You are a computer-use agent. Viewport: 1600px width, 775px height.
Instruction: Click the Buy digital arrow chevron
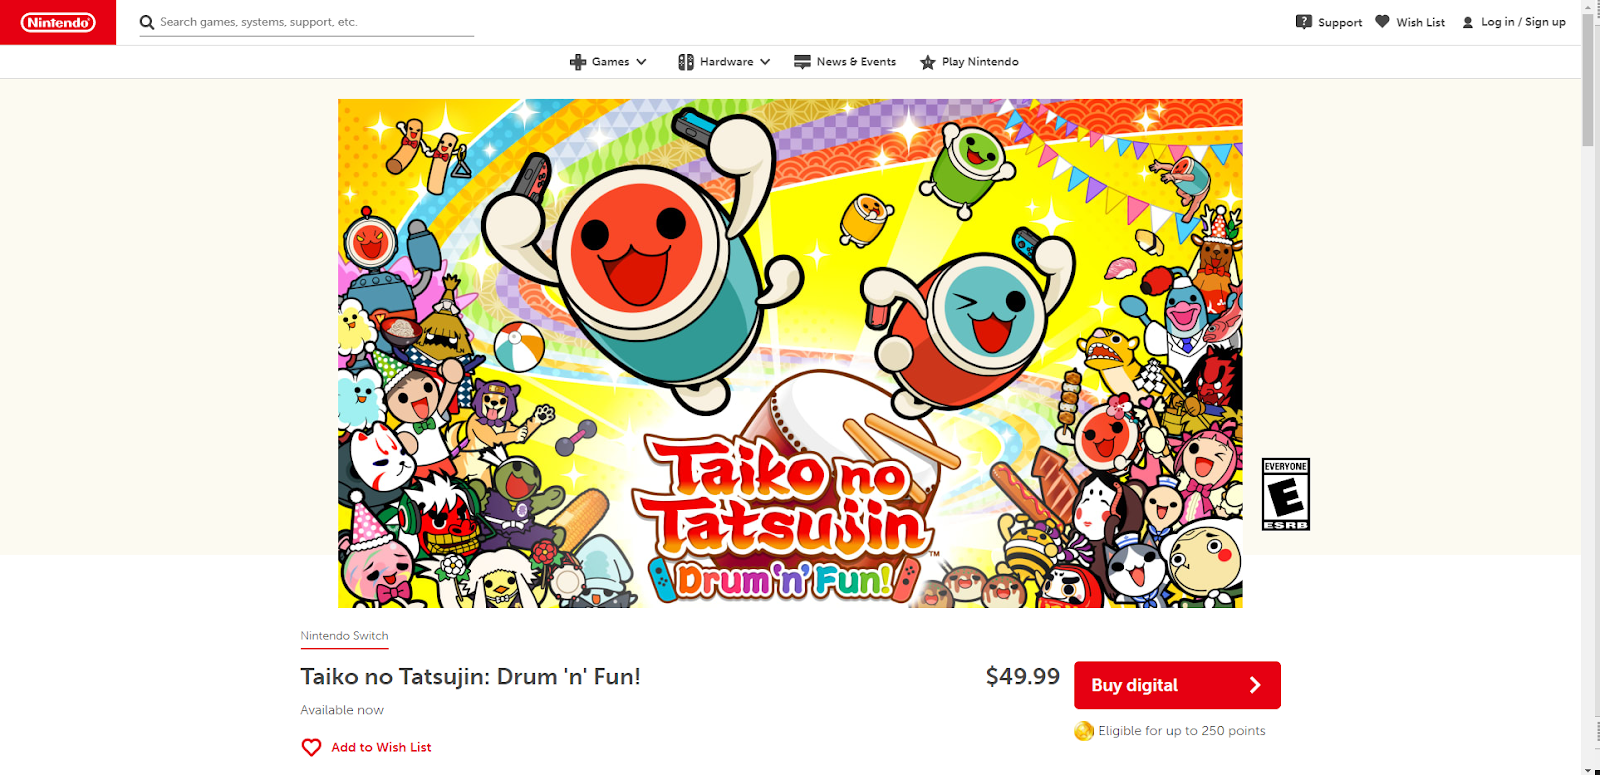[1255, 685]
